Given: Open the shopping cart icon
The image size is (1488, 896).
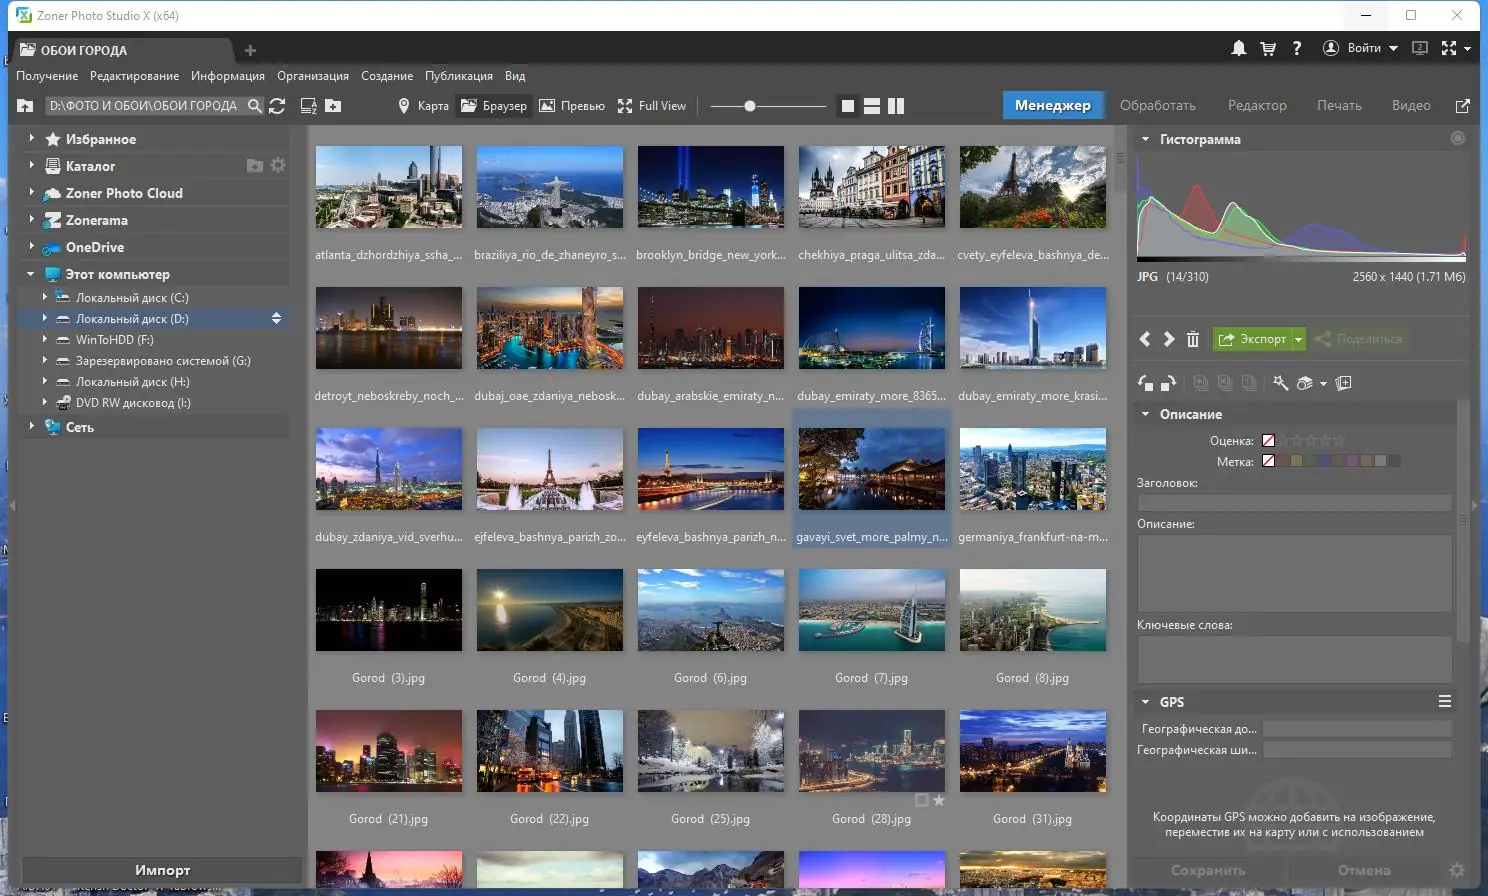Looking at the screenshot, I should pos(1268,48).
